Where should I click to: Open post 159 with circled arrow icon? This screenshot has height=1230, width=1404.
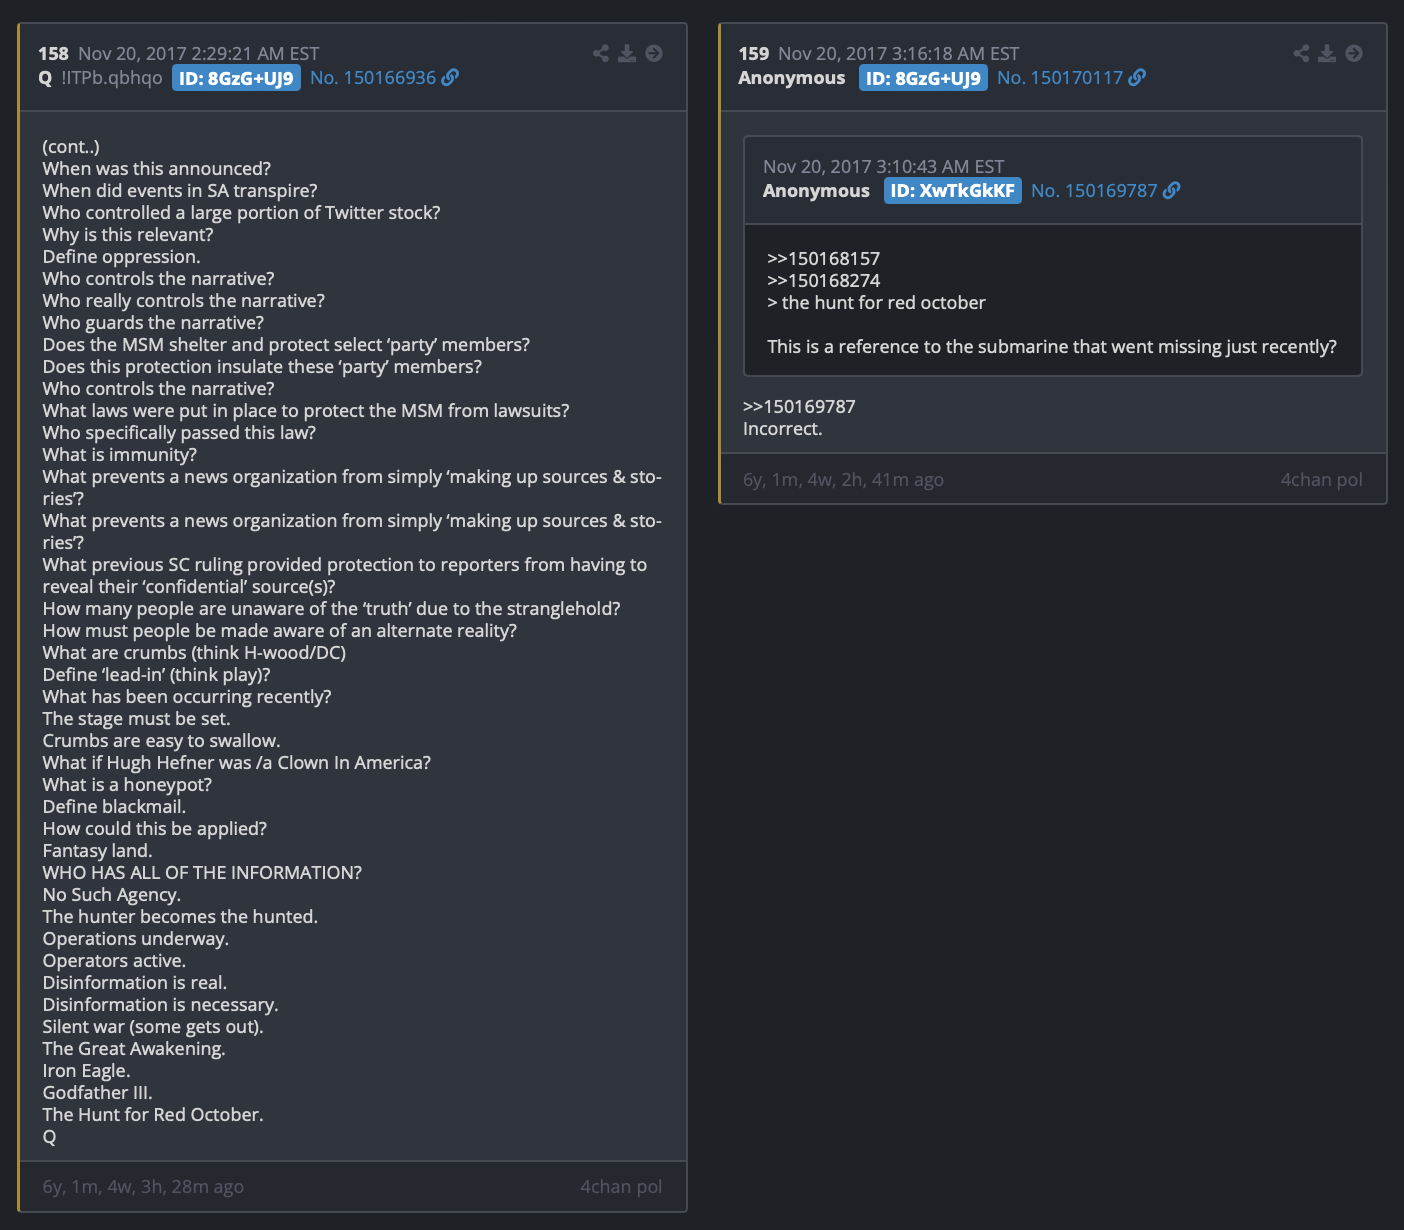click(1354, 53)
